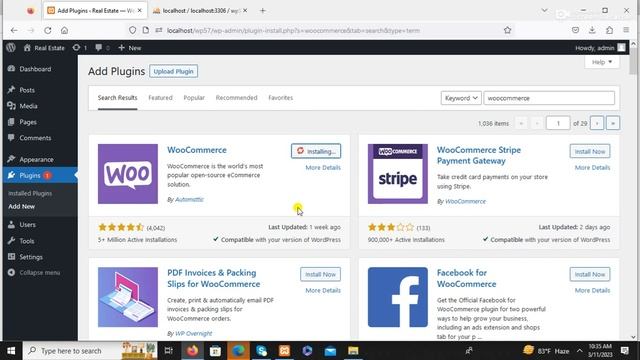List all tabs dropdown arrow

click(x=544, y=10)
